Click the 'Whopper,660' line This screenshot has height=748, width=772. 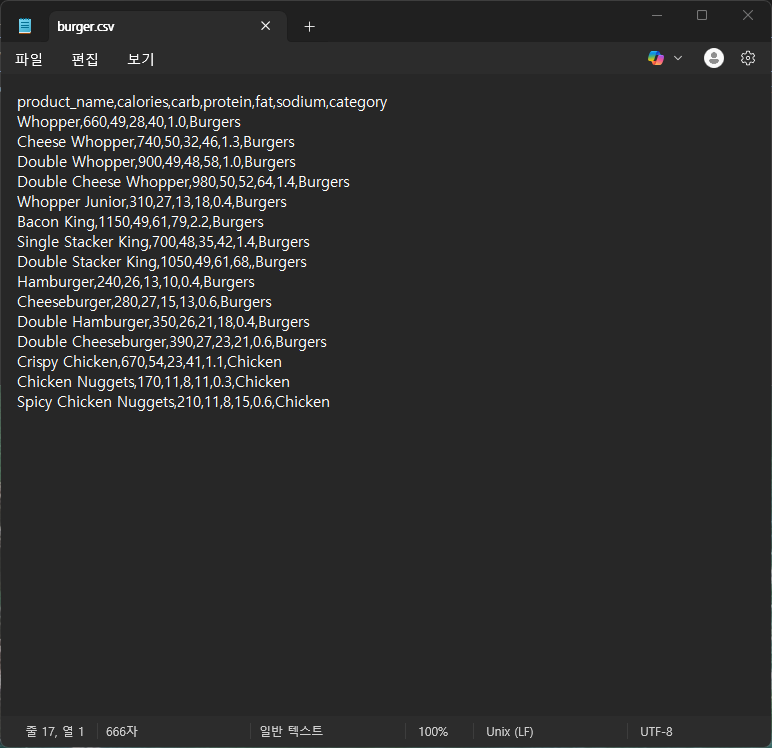[129, 122]
